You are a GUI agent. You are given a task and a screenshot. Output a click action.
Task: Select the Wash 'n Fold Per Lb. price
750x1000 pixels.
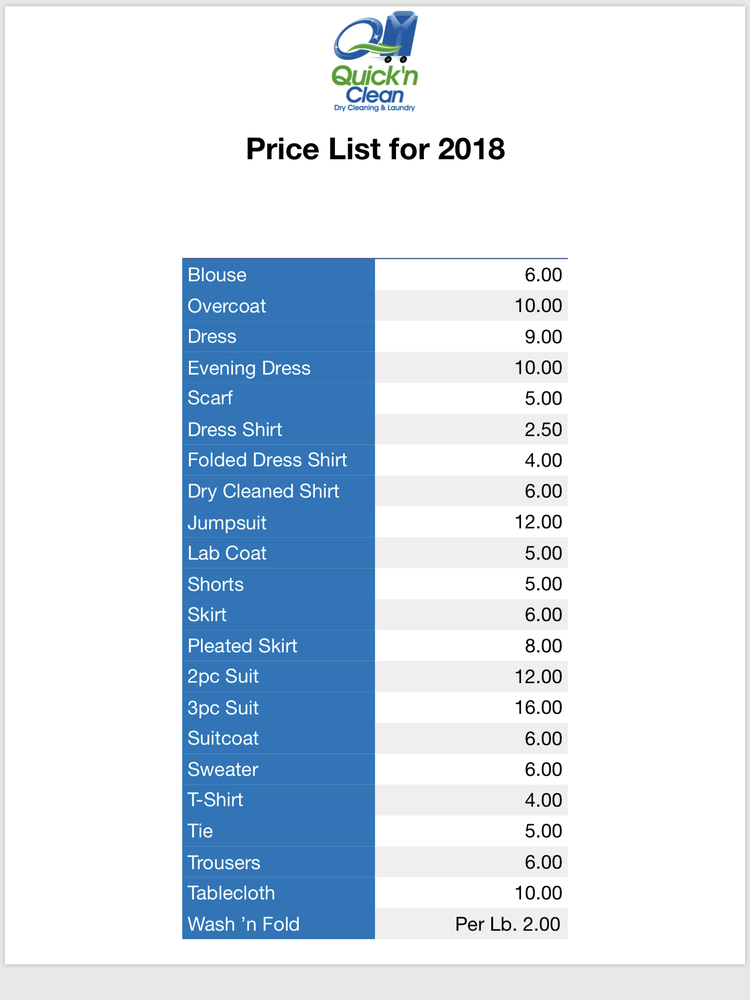[508, 924]
